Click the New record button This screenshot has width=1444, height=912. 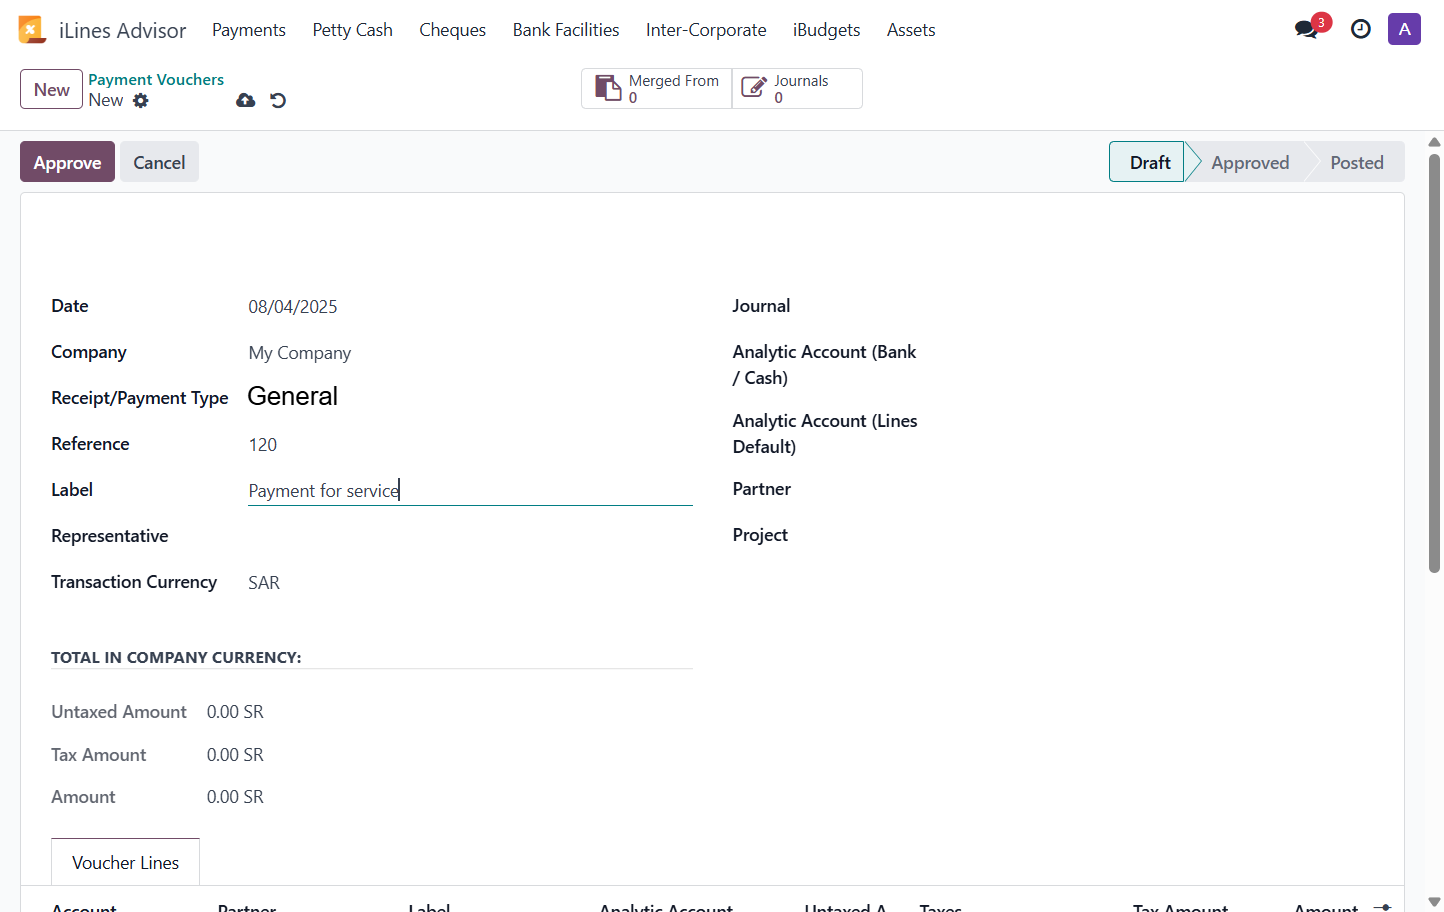pos(52,89)
